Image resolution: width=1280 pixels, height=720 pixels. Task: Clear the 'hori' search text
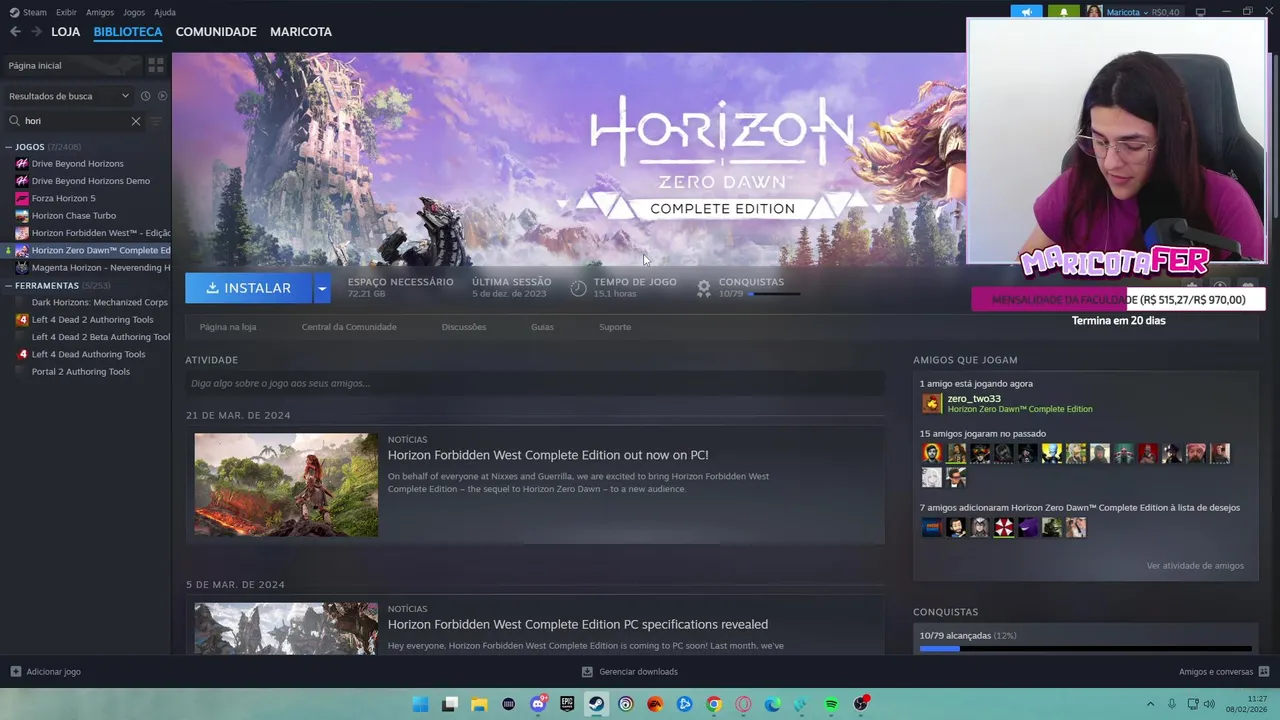pos(136,121)
